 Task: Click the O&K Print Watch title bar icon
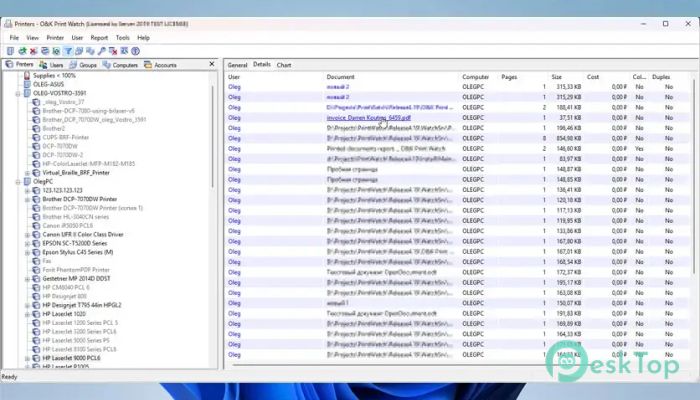tap(8, 24)
